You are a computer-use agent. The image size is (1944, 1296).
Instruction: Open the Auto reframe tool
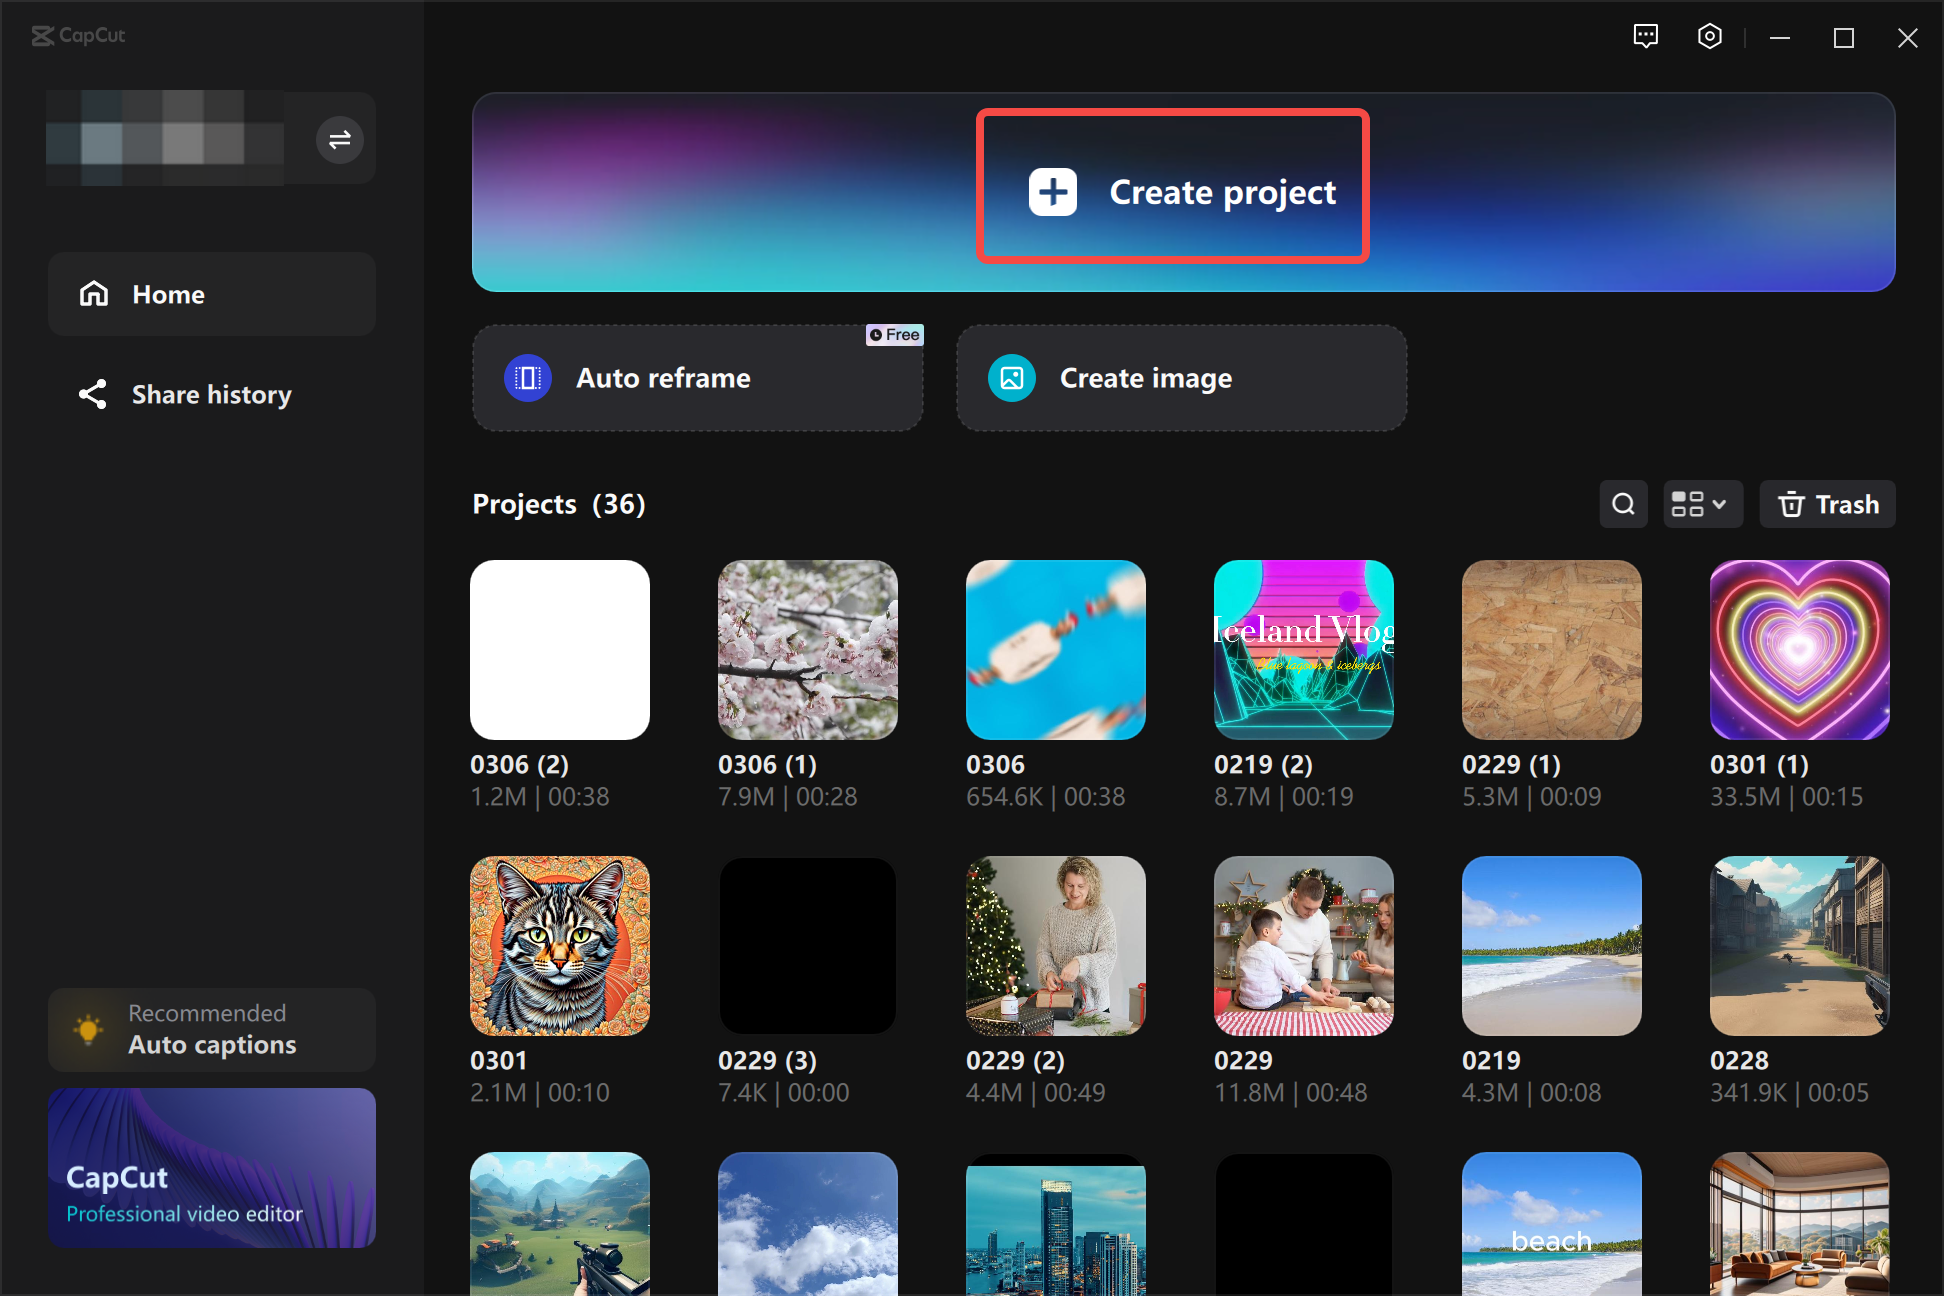tap(697, 378)
